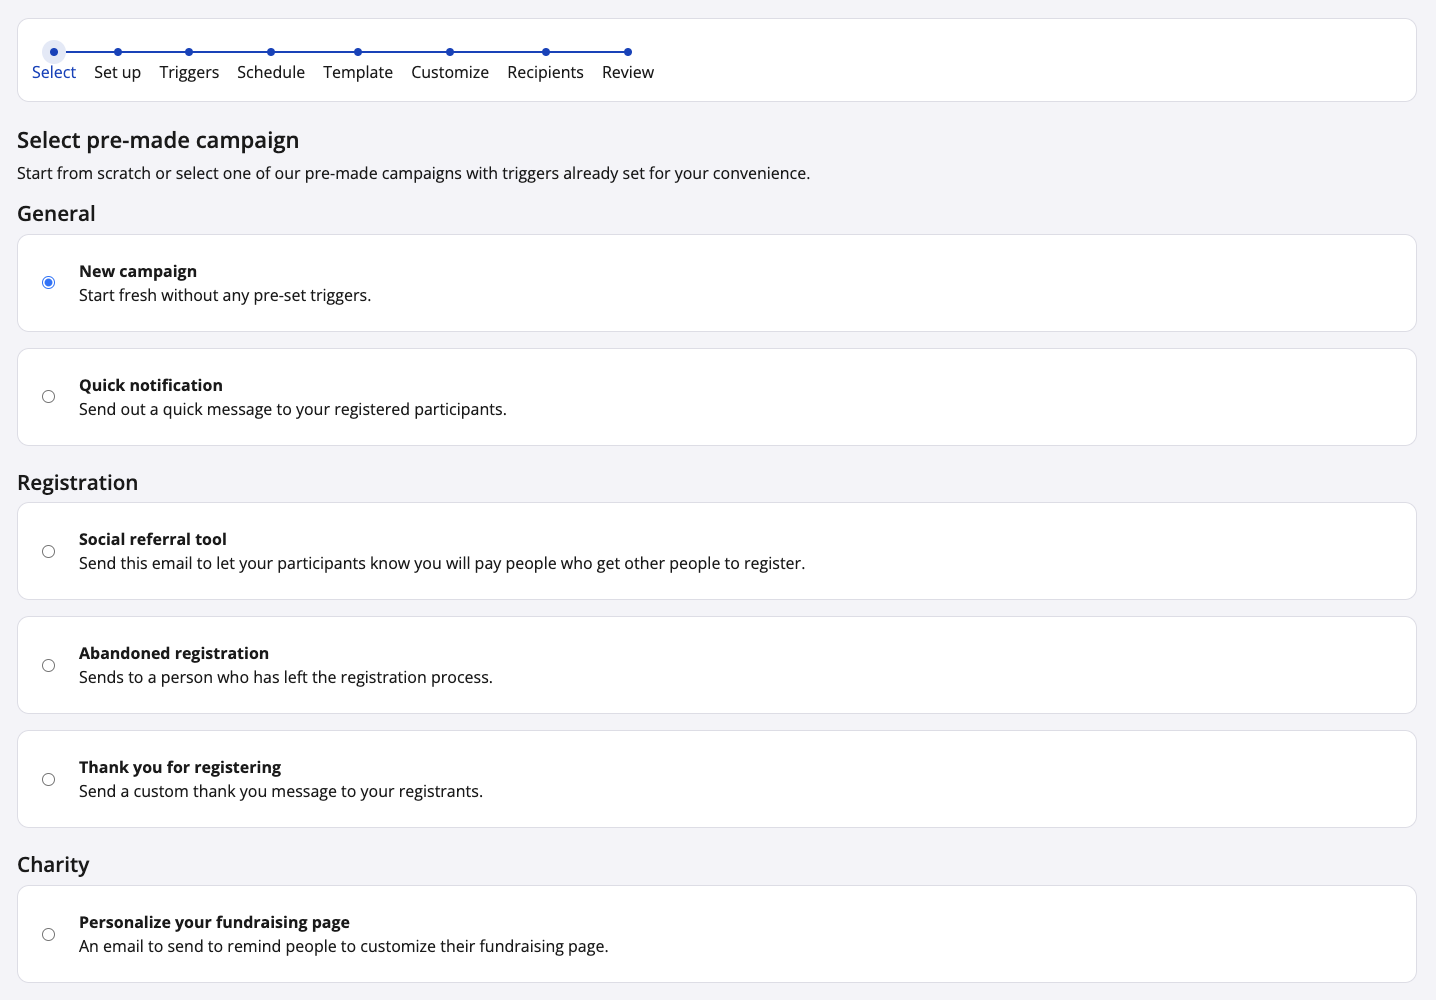Go to the Set up step
Viewport: 1436px width, 1000px height.
[117, 62]
